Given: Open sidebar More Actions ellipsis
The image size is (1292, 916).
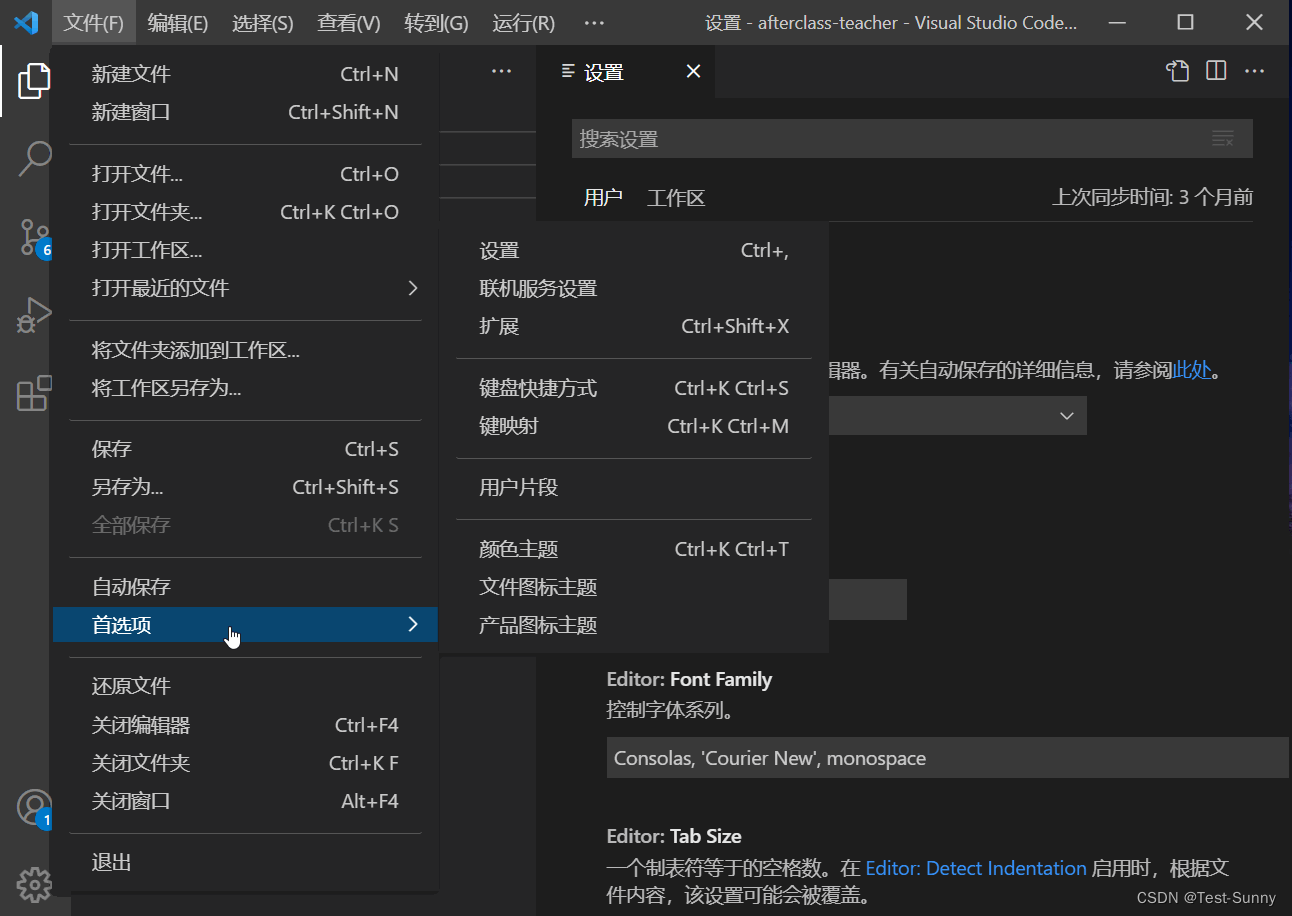Looking at the screenshot, I should [x=501, y=71].
